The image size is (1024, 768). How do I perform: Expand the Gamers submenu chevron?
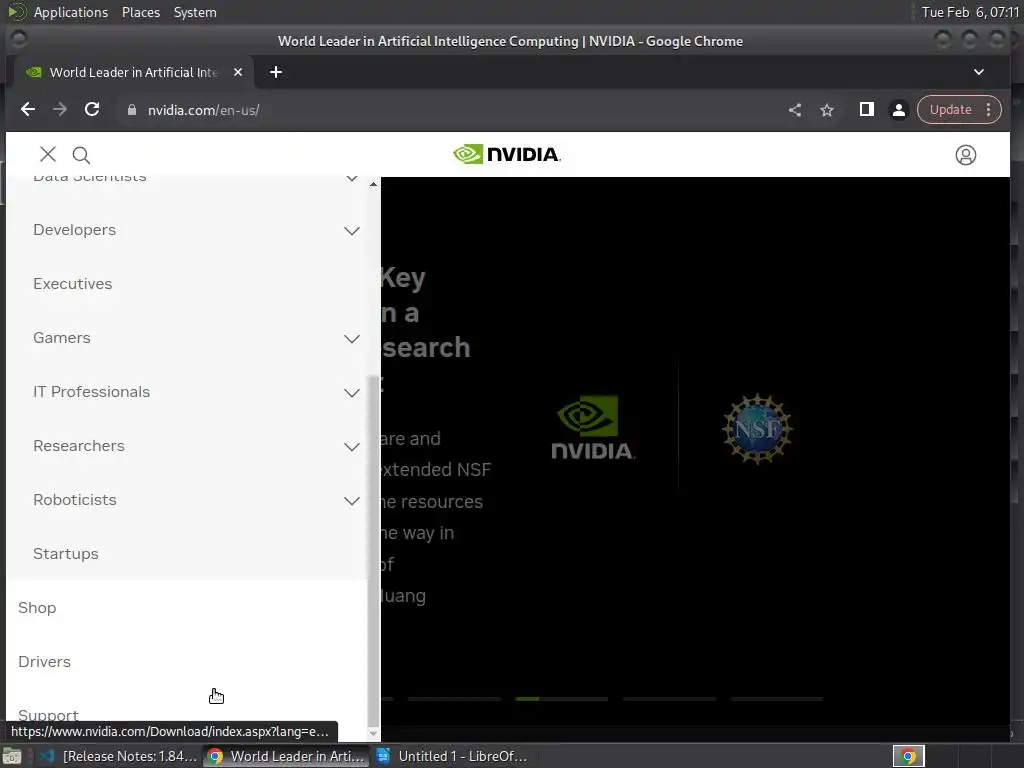tap(351, 338)
